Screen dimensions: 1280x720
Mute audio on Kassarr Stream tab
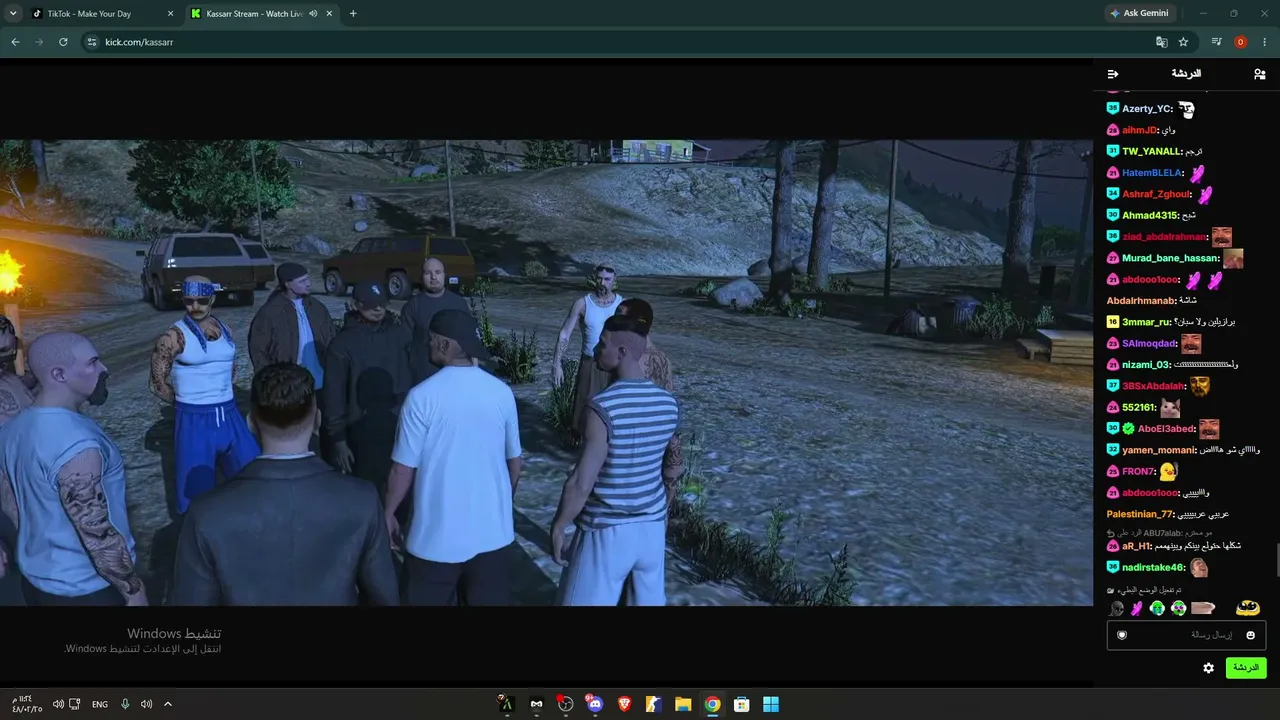tap(313, 14)
